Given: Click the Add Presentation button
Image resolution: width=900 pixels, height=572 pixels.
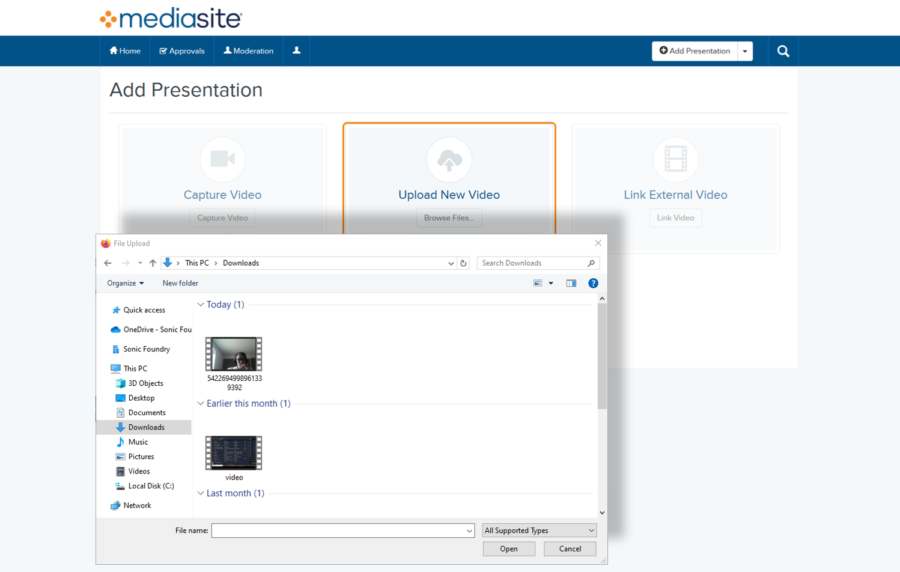Looking at the screenshot, I should pyautogui.click(x=695, y=51).
